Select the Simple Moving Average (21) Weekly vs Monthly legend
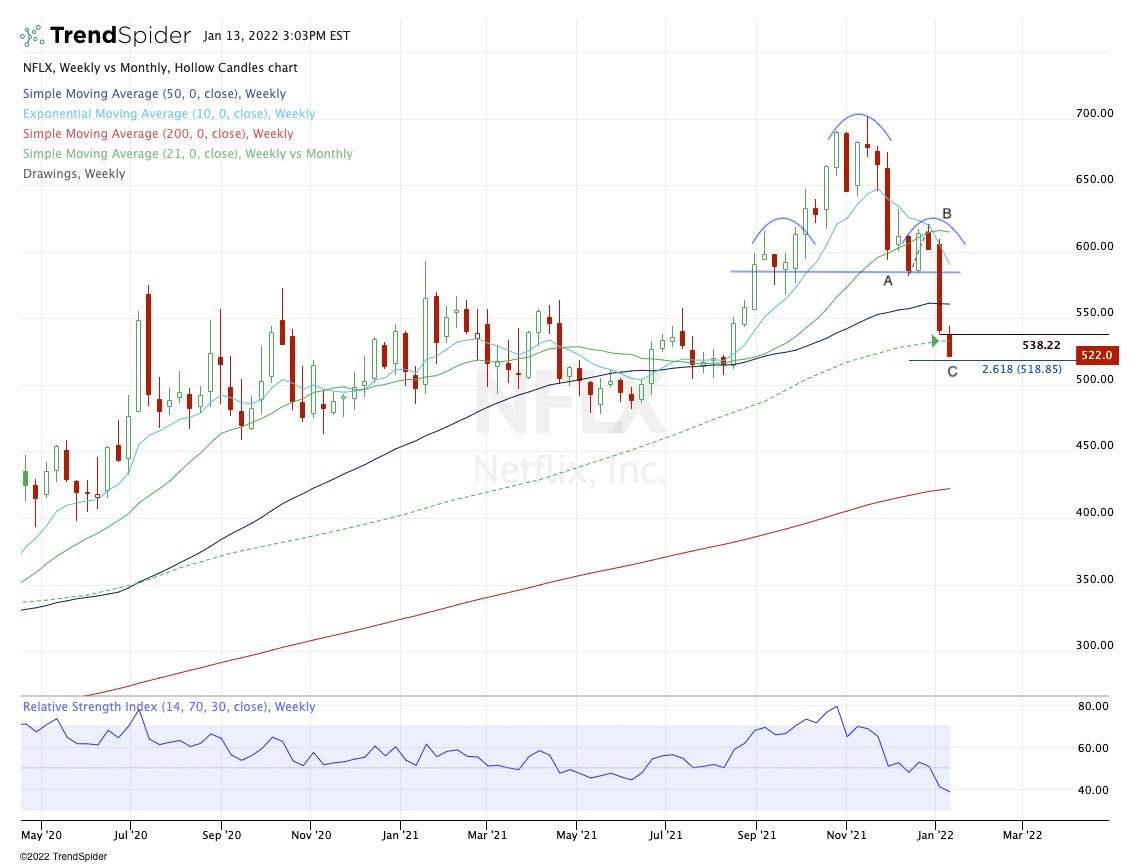Image resolution: width=1139 pixels, height=866 pixels. pyautogui.click(x=187, y=154)
